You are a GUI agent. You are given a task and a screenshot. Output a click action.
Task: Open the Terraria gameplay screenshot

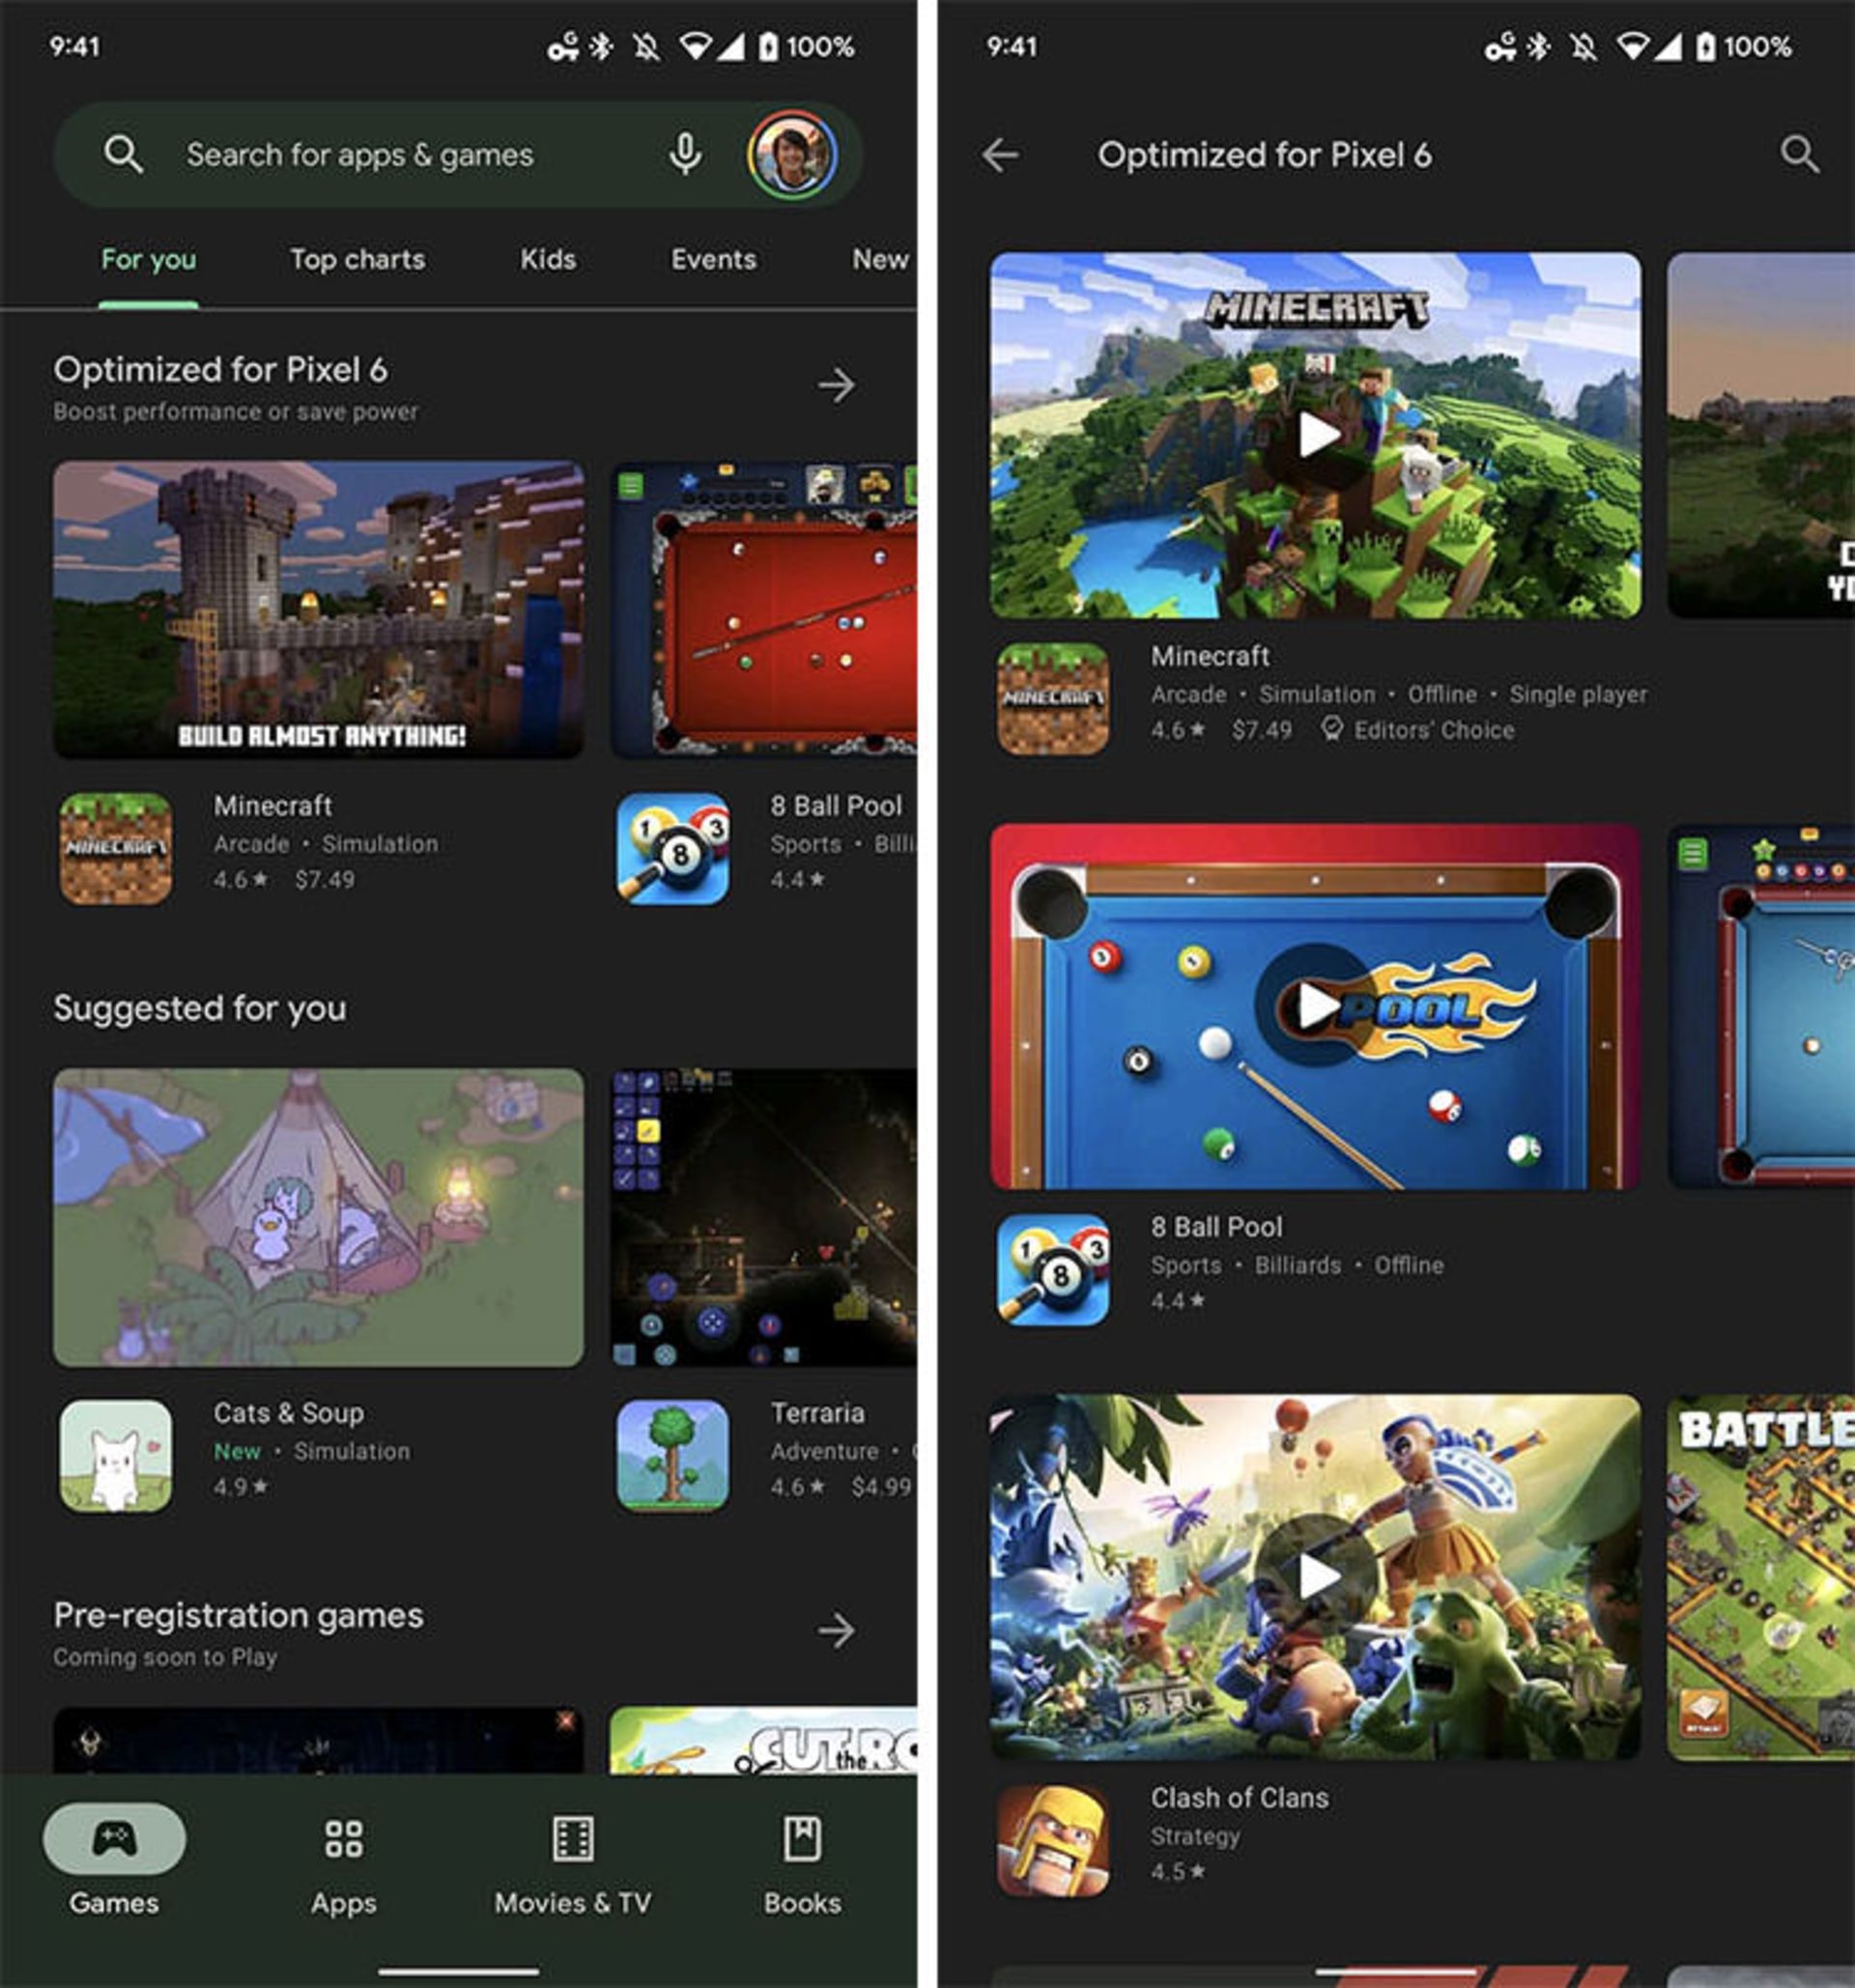[x=764, y=1217]
